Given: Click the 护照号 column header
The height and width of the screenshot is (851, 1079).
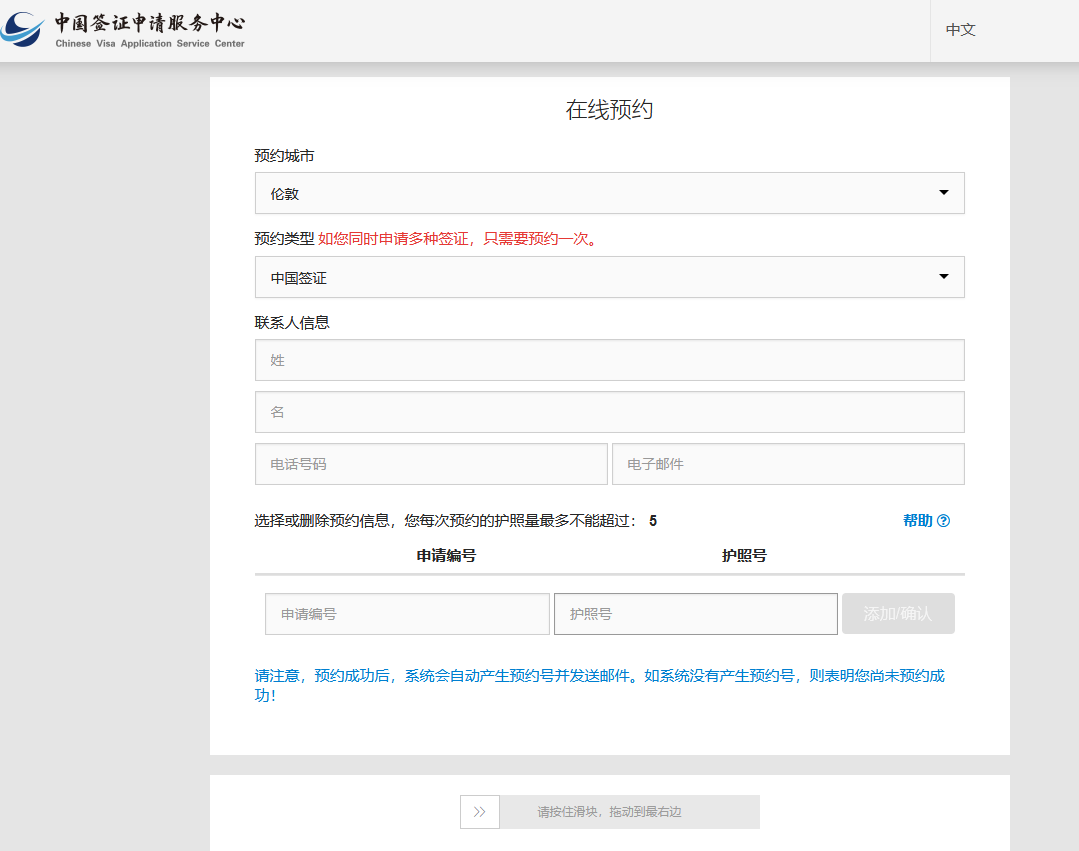Looking at the screenshot, I should pos(744,555).
